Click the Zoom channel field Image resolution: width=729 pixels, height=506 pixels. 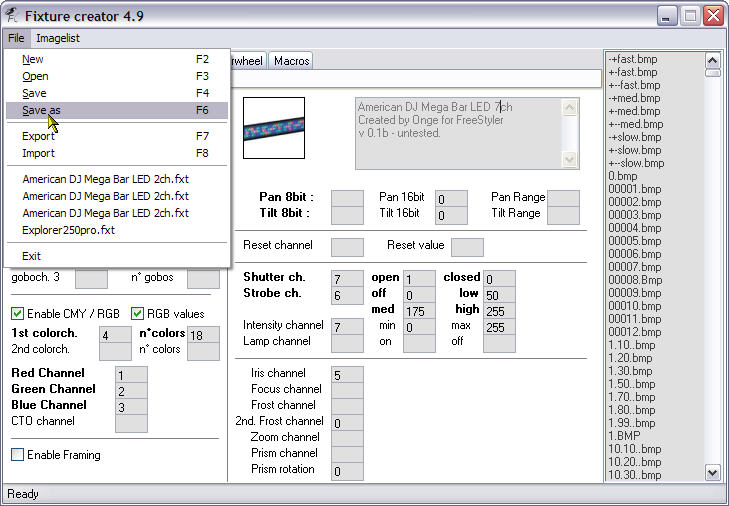click(347, 439)
